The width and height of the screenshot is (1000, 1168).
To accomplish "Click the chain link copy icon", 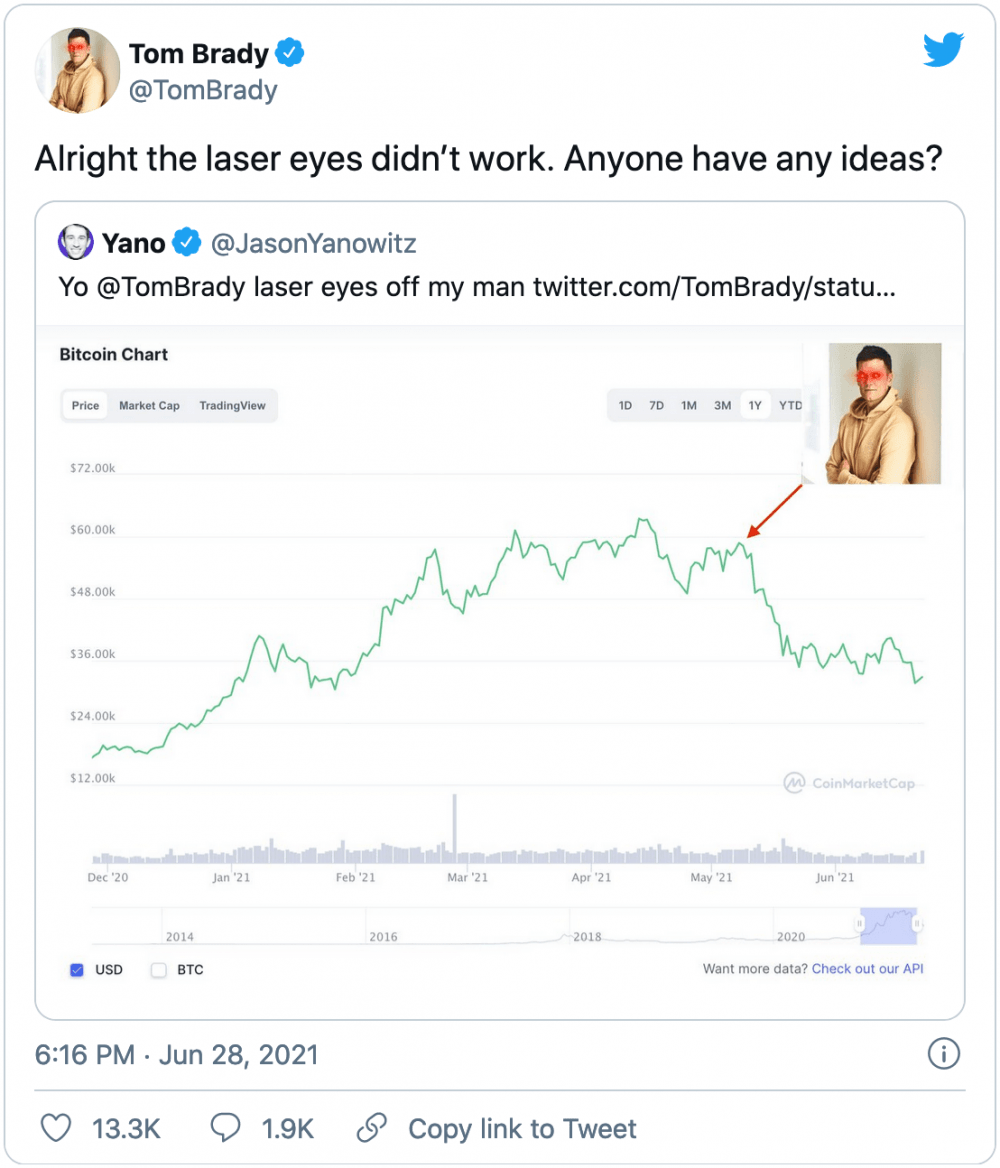I will 372,1128.
